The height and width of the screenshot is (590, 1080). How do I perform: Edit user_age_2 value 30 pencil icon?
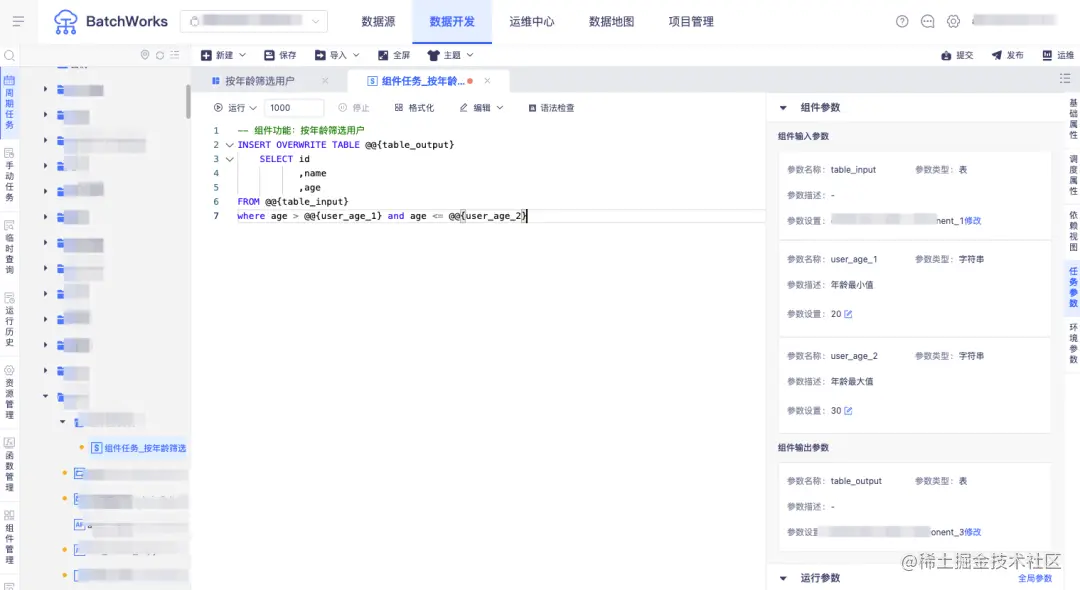848,411
